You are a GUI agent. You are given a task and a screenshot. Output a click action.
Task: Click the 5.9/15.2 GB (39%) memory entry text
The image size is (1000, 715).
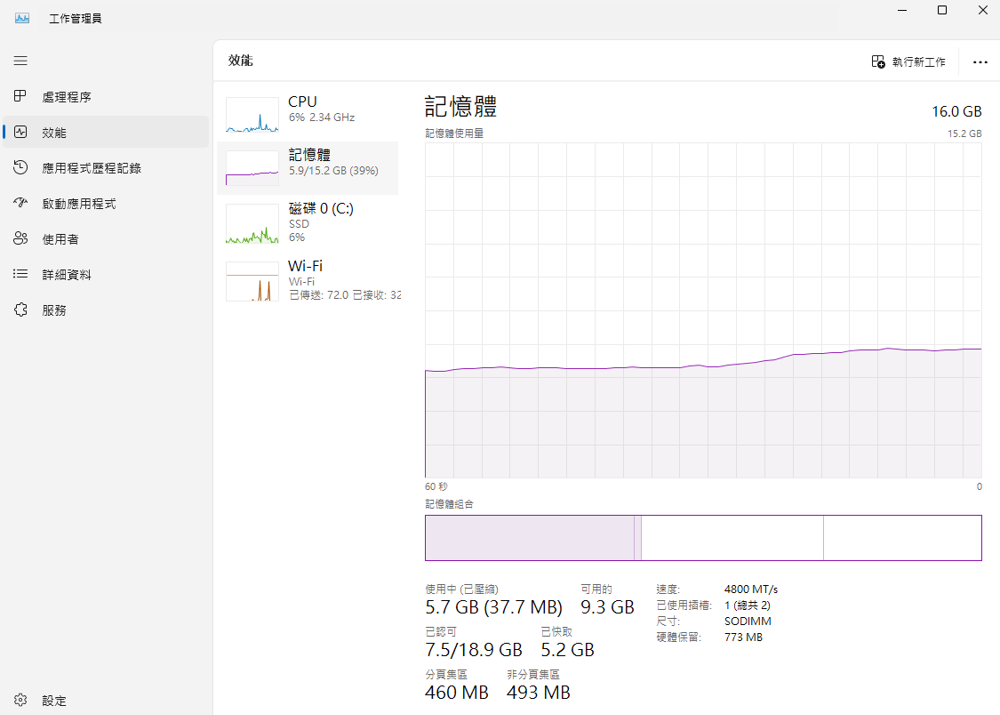pyautogui.click(x=334, y=171)
